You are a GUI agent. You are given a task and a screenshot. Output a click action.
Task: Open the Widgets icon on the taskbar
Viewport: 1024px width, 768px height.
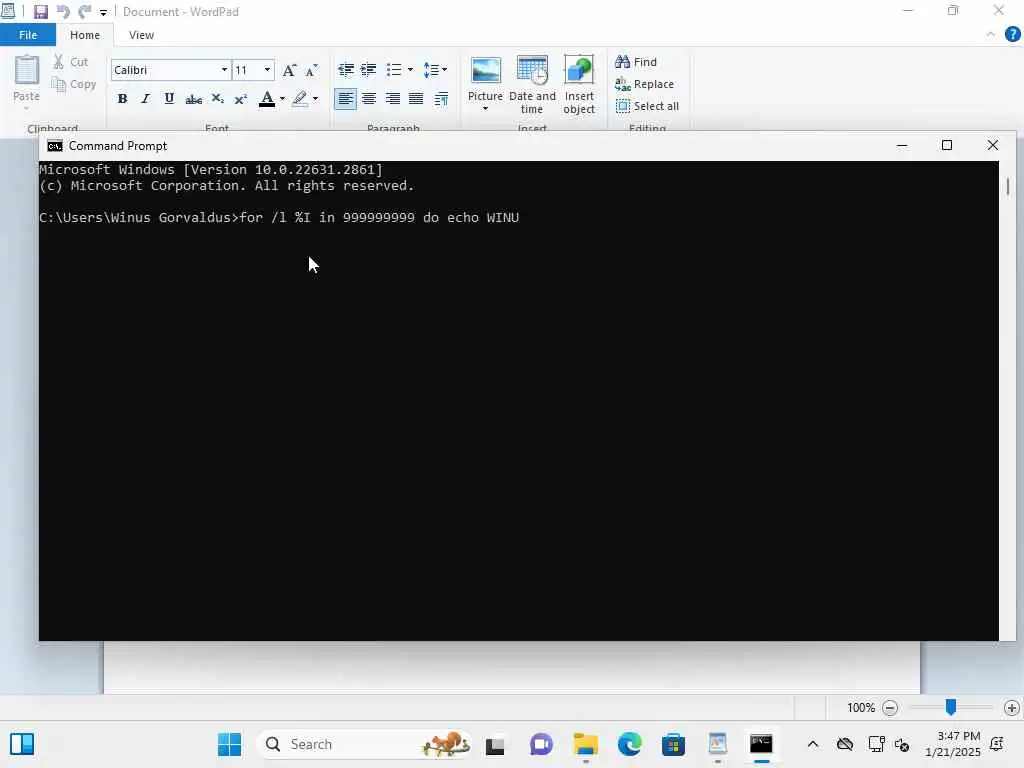(22, 744)
